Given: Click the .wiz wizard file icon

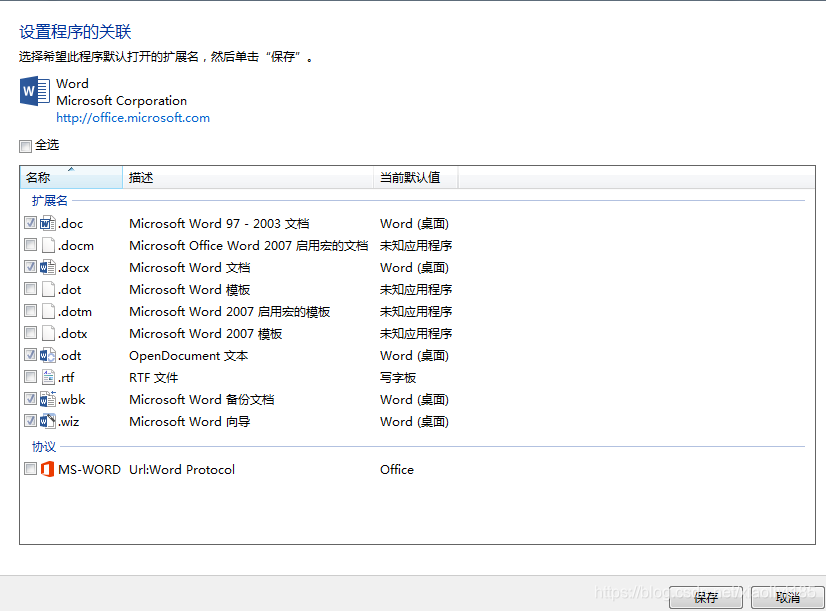Looking at the screenshot, I should [47, 421].
